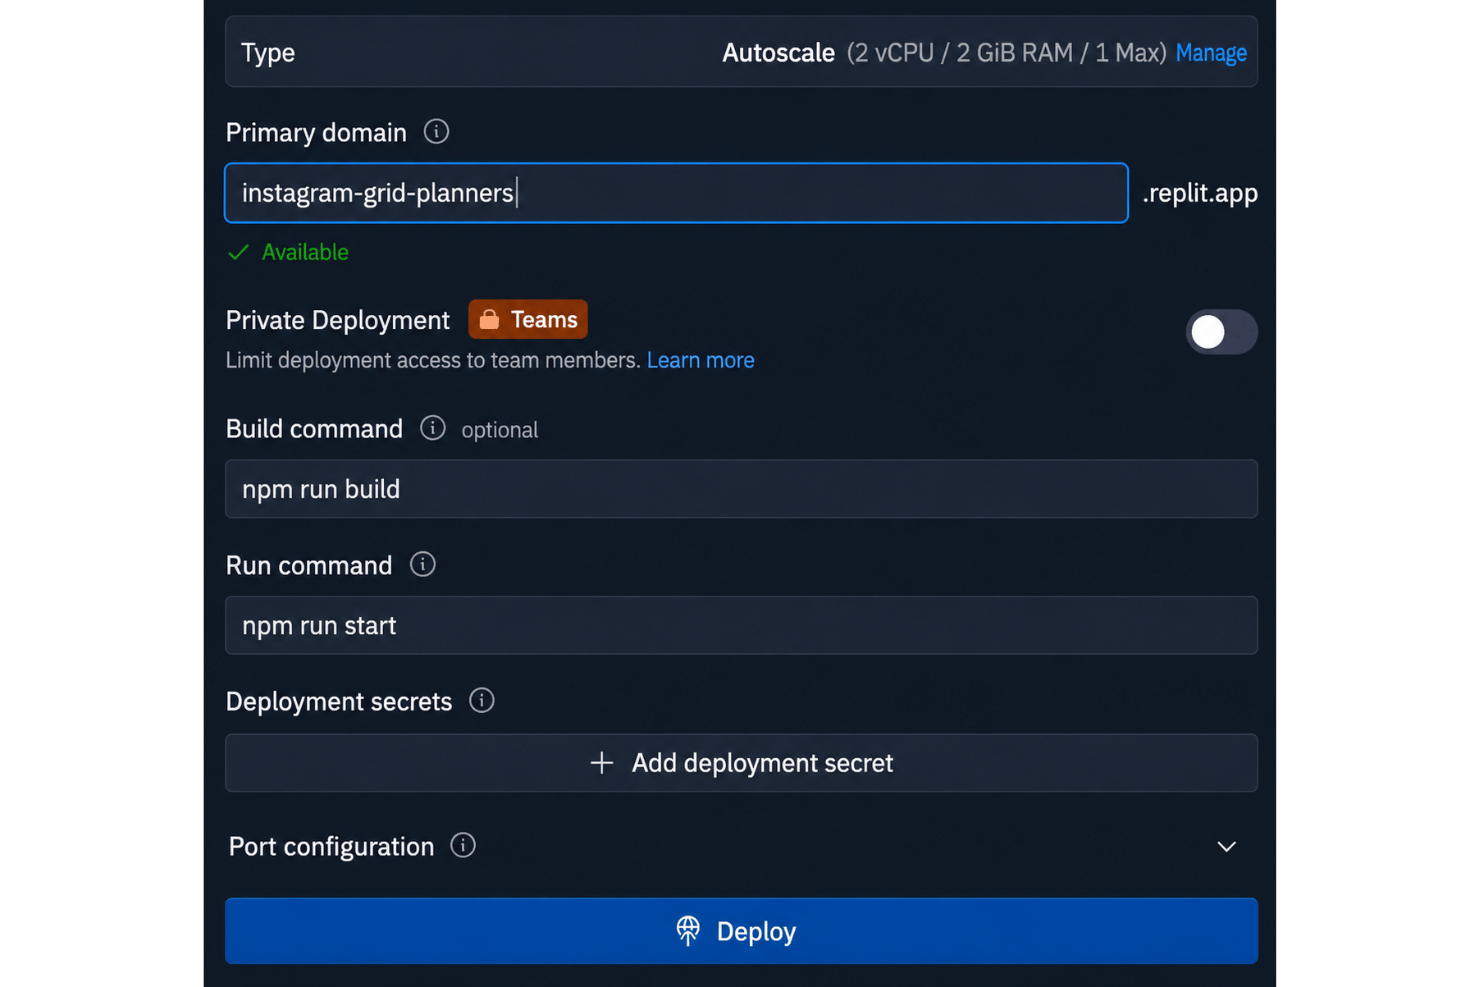Image resolution: width=1480 pixels, height=987 pixels.
Task: Click the Build command field
Action: click(x=741, y=489)
